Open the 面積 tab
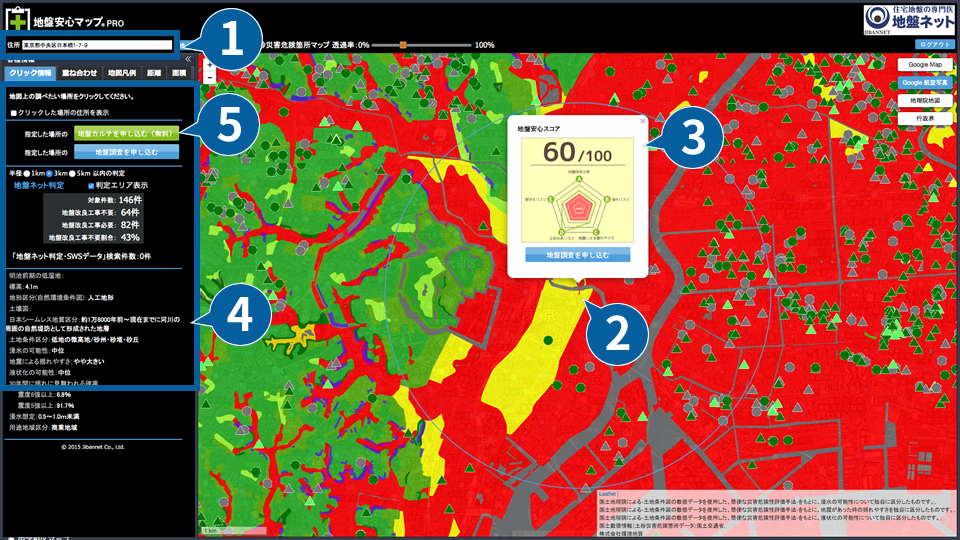960x540 pixels. coord(179,73)
